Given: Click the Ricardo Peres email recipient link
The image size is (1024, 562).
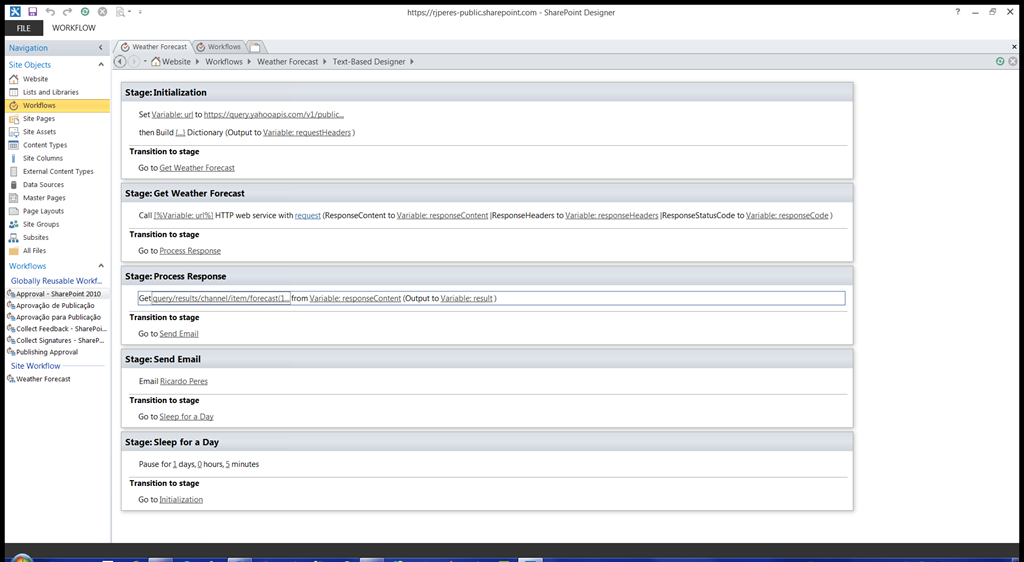Looking at the screenshot, I should pos(184,381).
